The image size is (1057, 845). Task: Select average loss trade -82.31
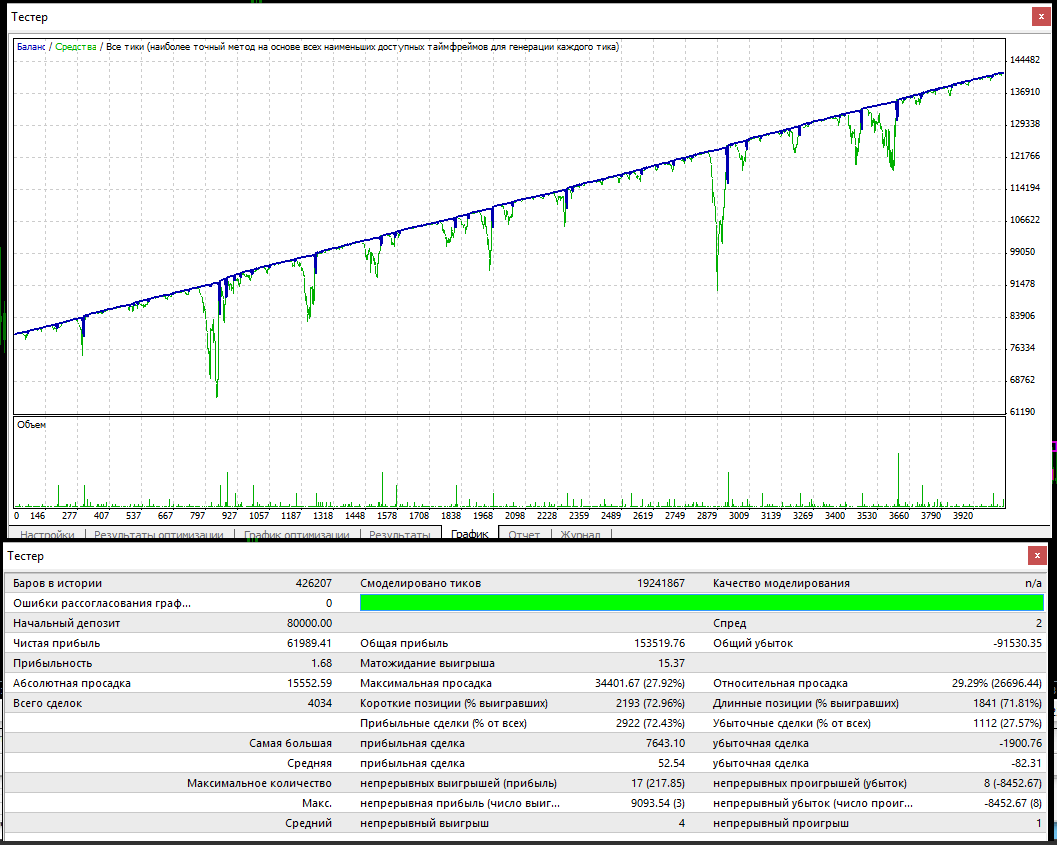pyautogui.click(x=1026, y=763)
